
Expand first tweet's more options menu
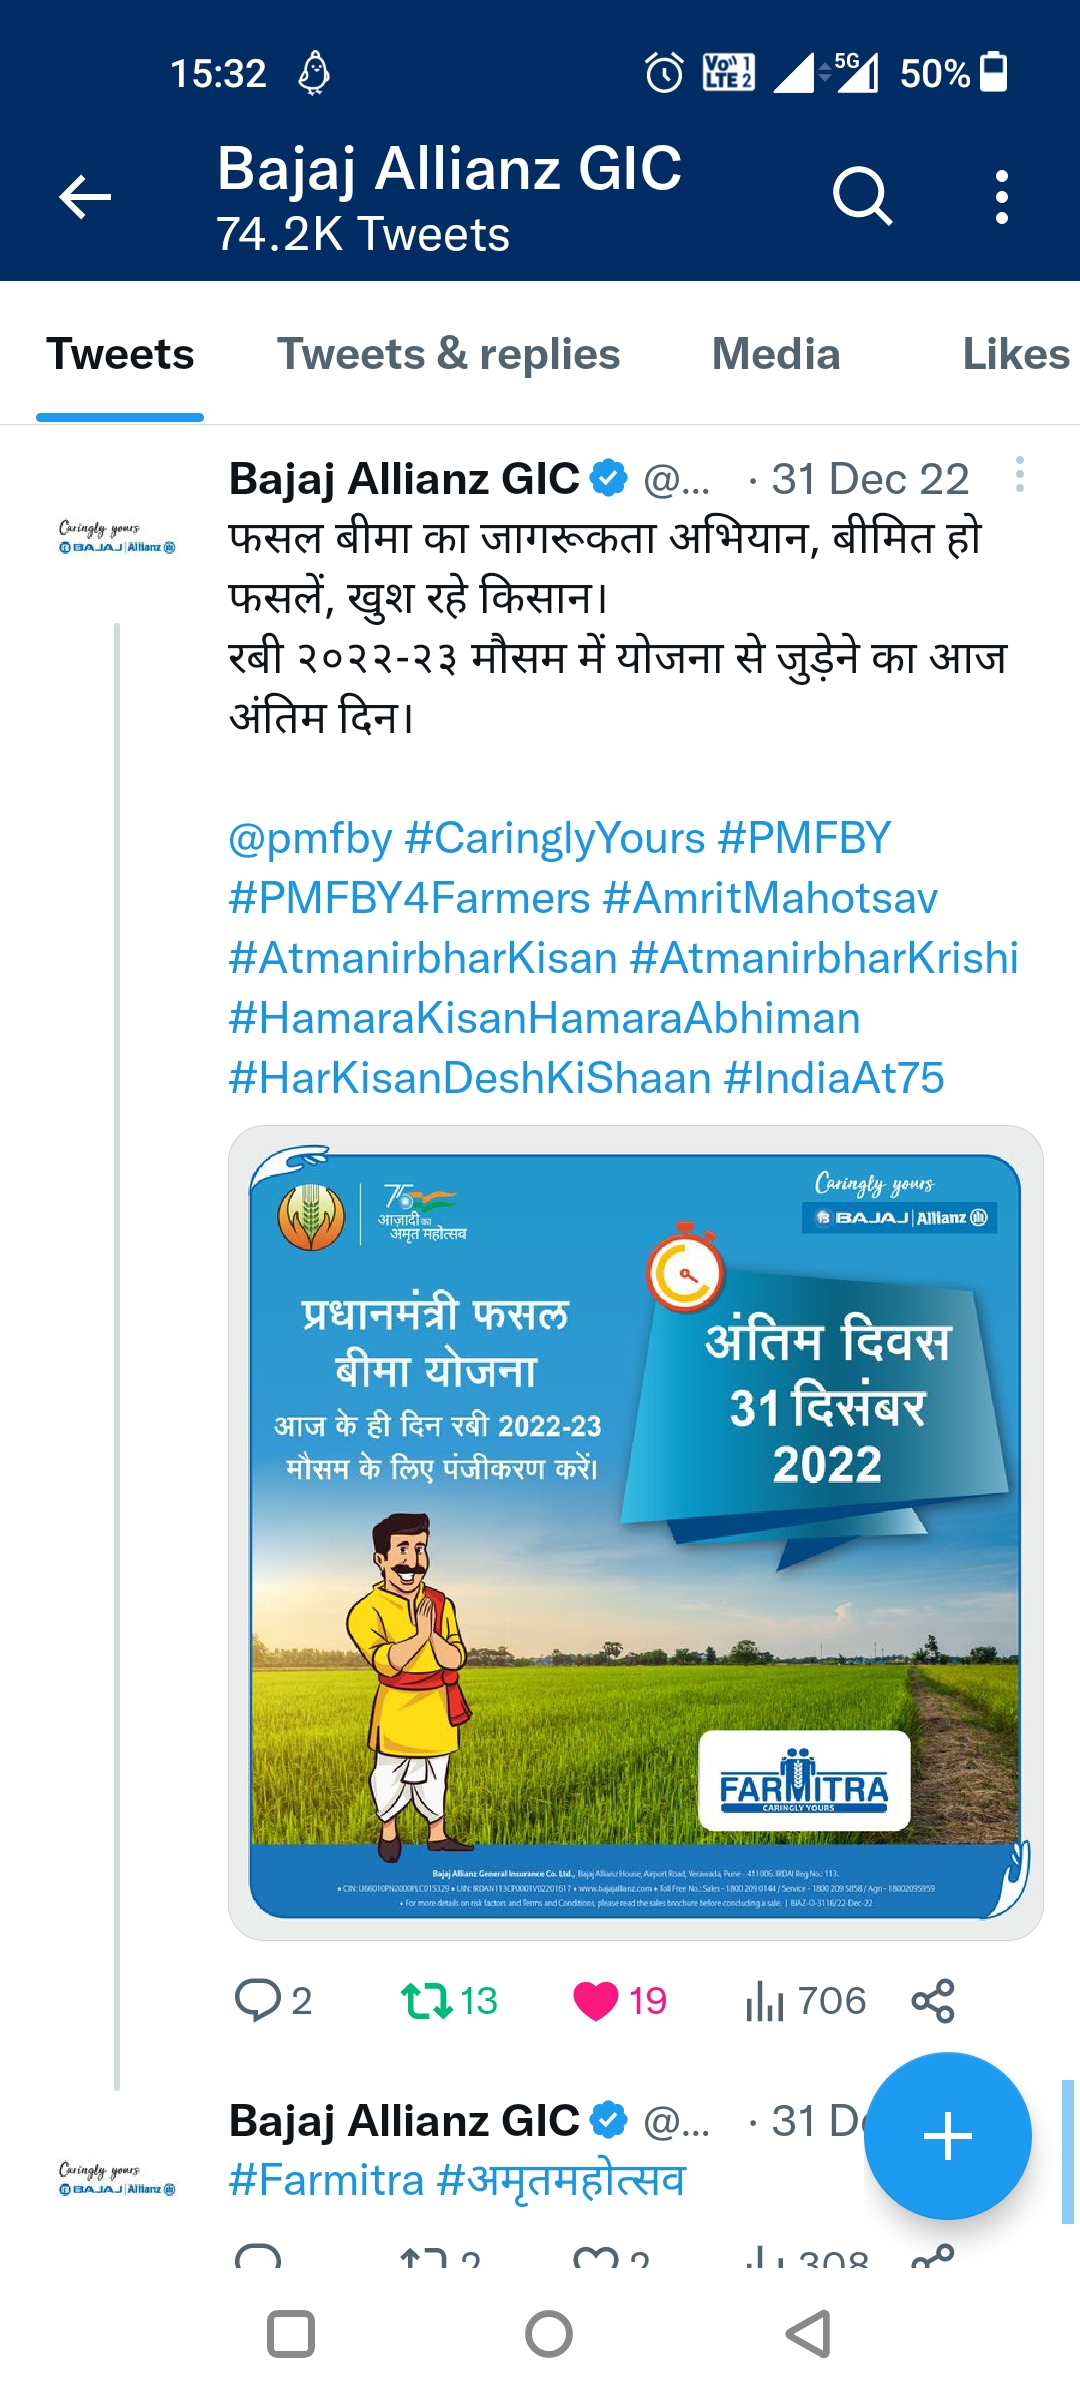pyautogui.click(x=1019, y=474)
